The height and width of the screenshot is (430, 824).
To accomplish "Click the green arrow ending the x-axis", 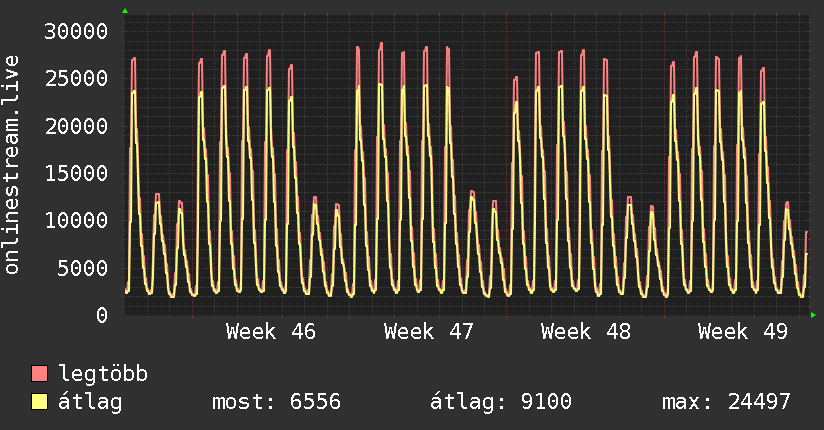I will pyautogui.click(x=814, y=315).
